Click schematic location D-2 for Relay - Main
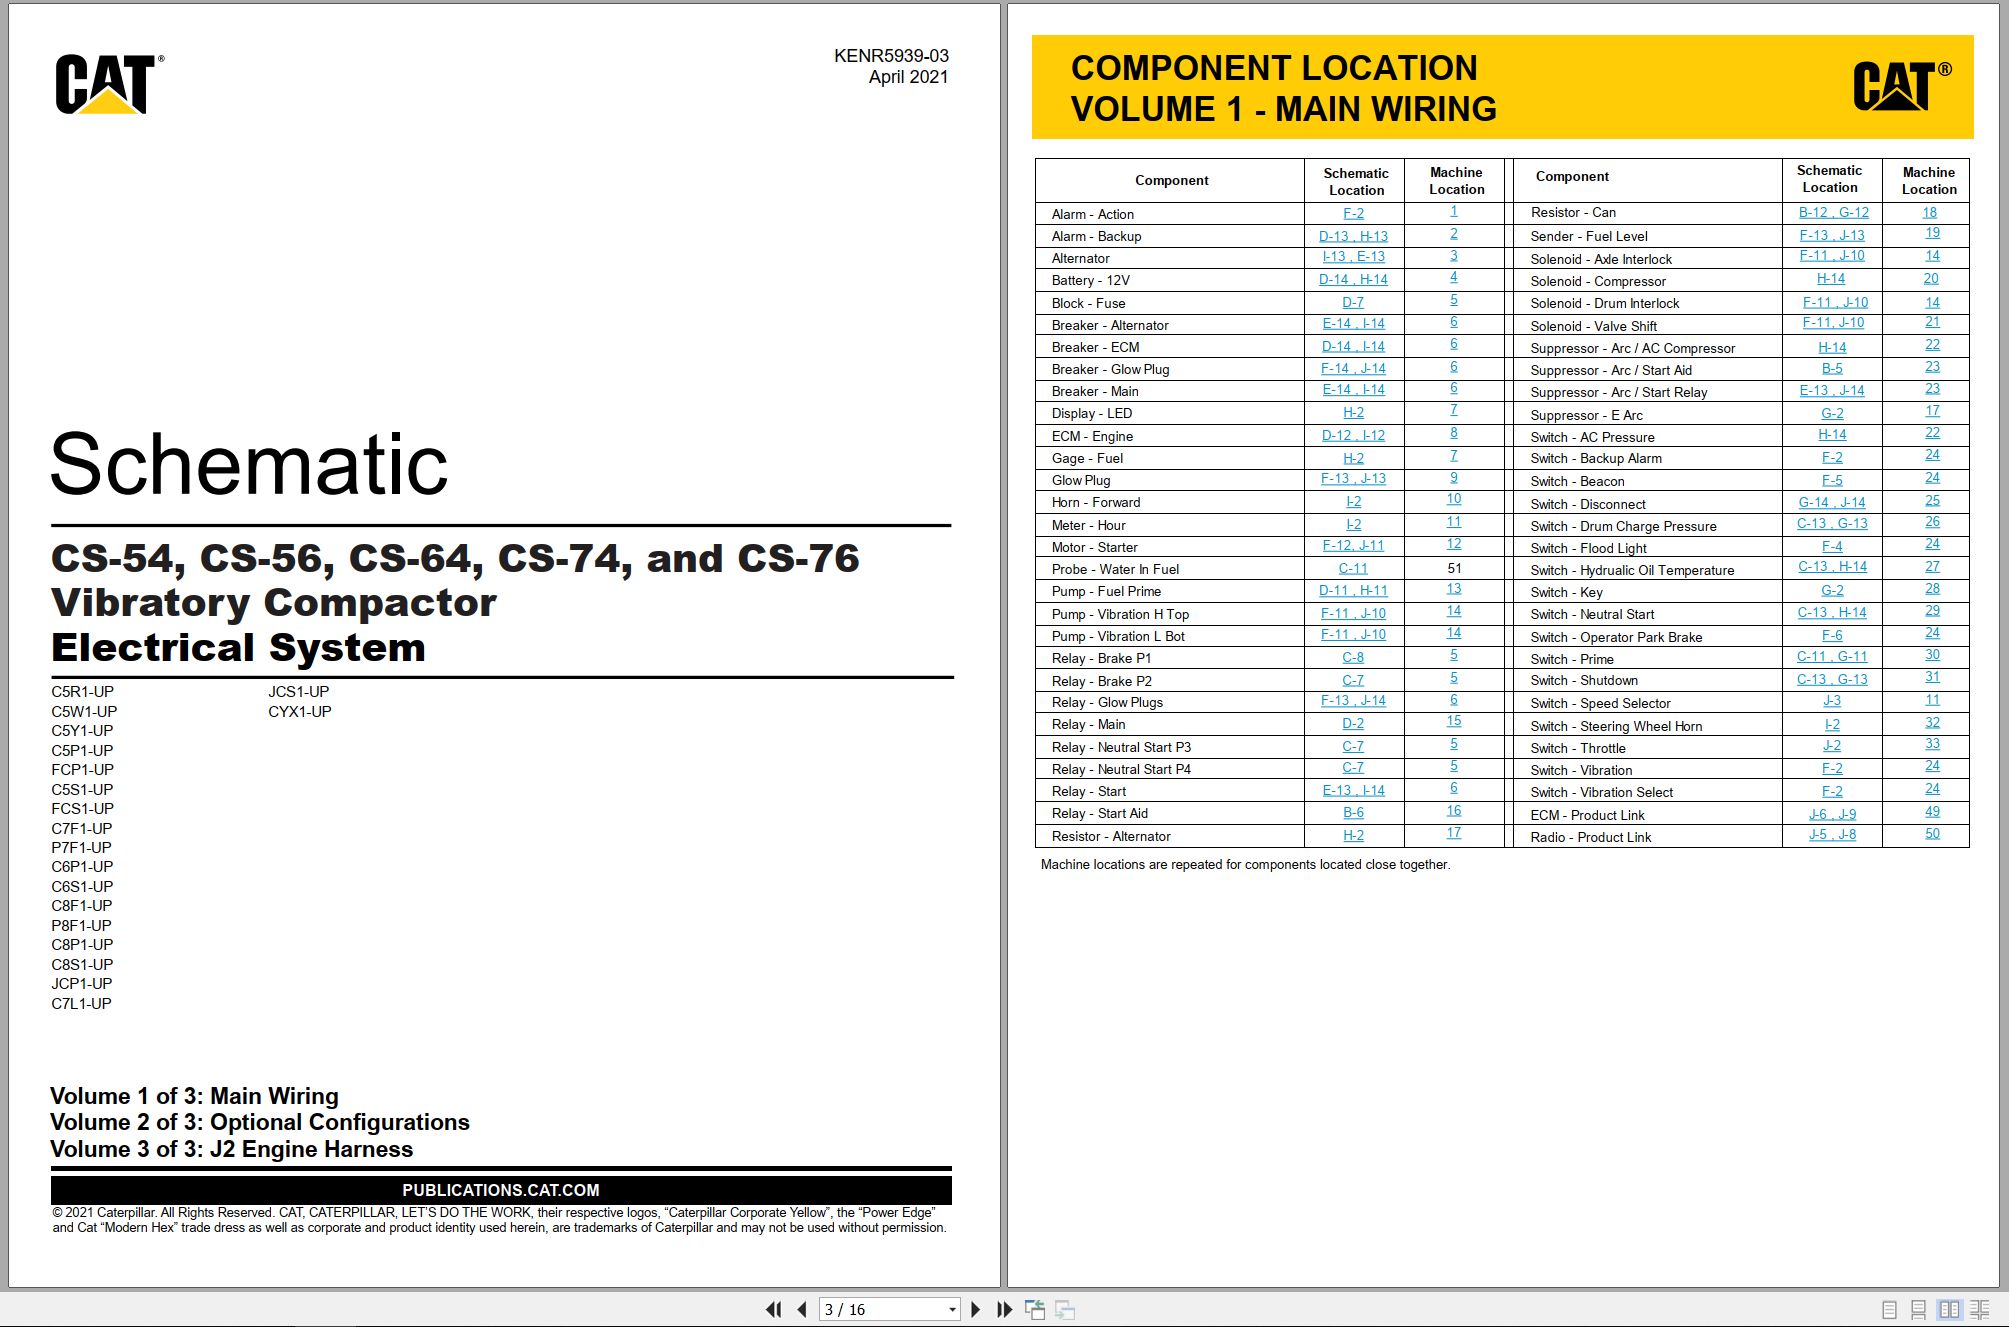2009x1327 pixels. 1353,723
